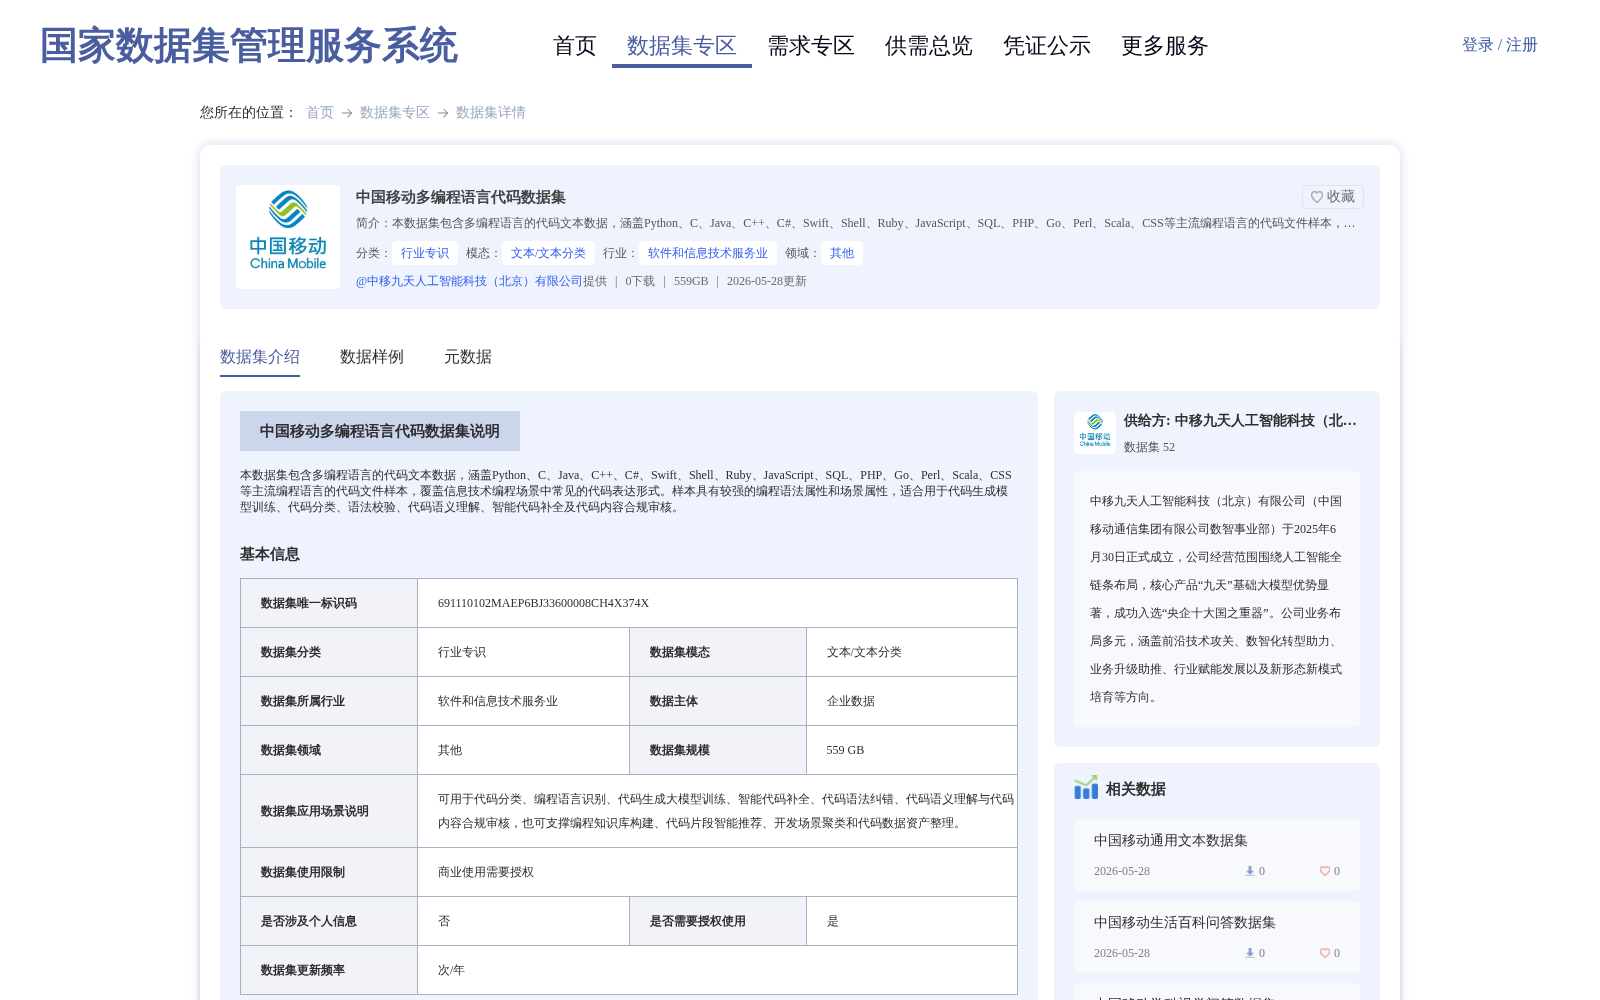Screen dimensions: 1600x1000
Task: Click the 收藏 favorite button
Action: [x=1333, y=197]
